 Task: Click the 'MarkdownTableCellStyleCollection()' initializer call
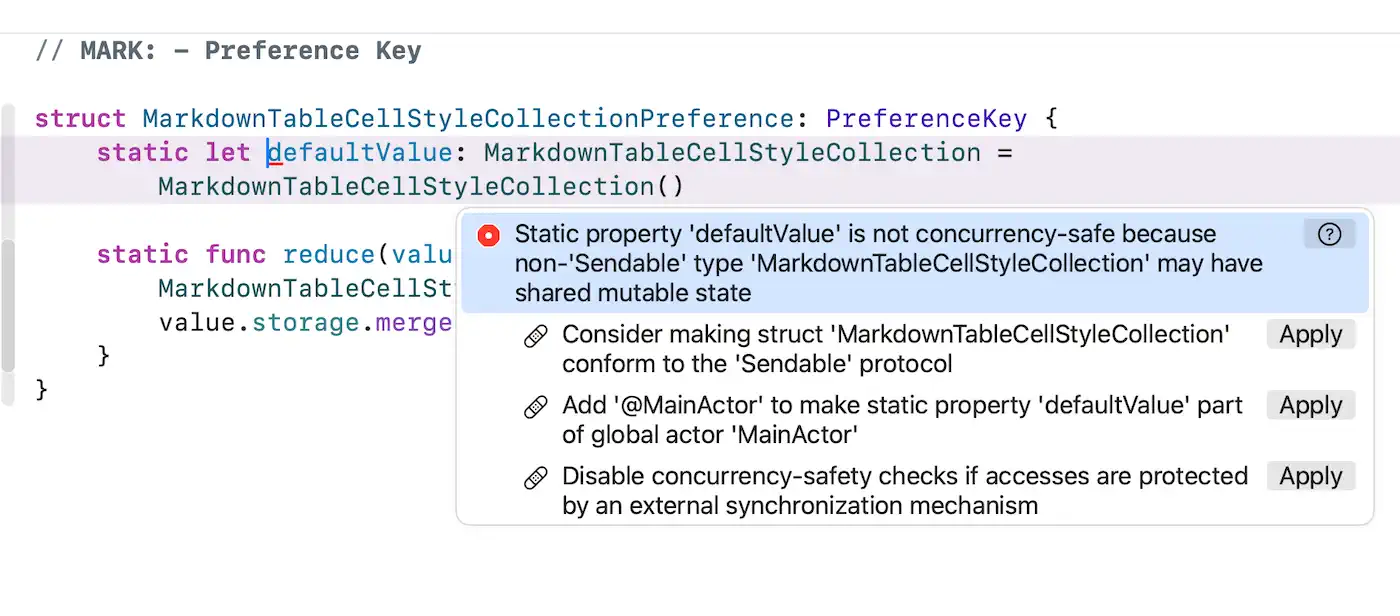tap(418, 186)
